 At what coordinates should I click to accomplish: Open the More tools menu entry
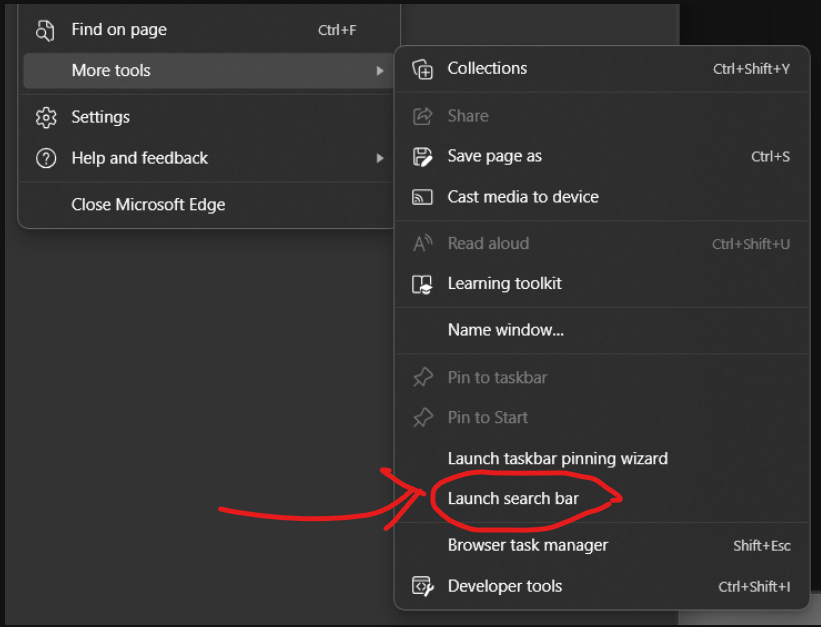pyautogui.click(x=208, y=71)
